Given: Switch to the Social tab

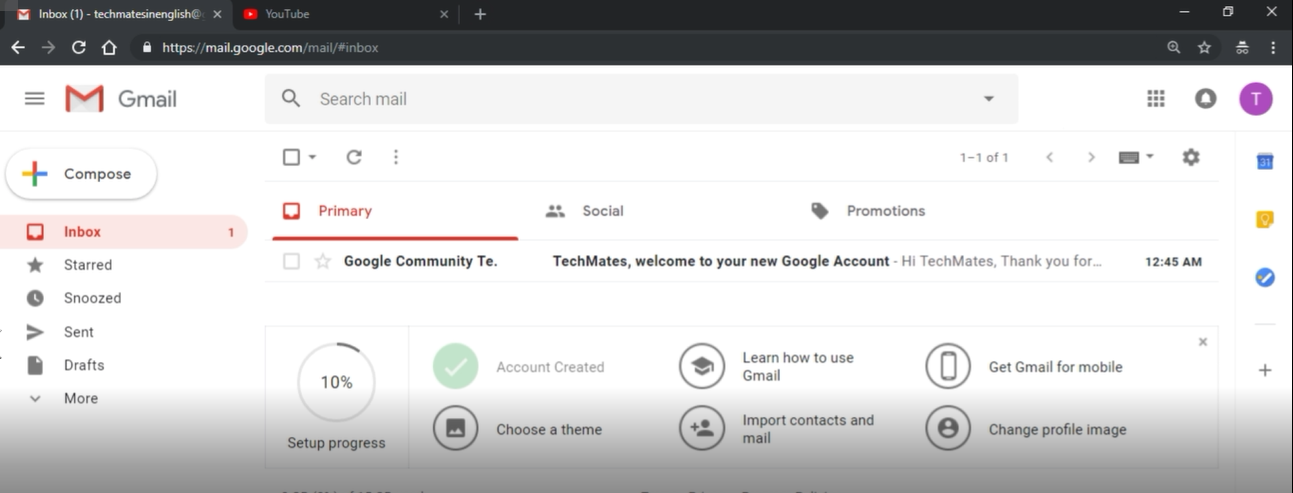Looking at the screenshot, I should [x=603, y=211].
